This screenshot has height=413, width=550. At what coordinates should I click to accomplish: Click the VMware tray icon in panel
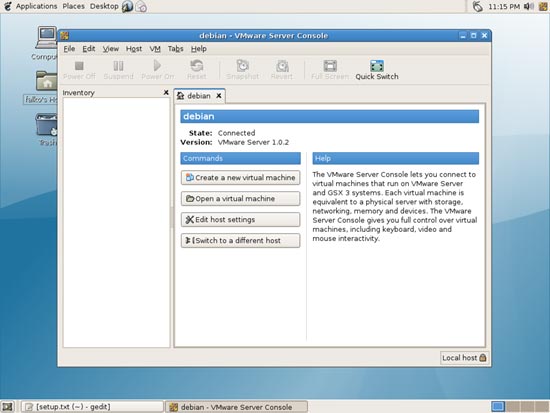pyautogui.click(x=543, y=6)
